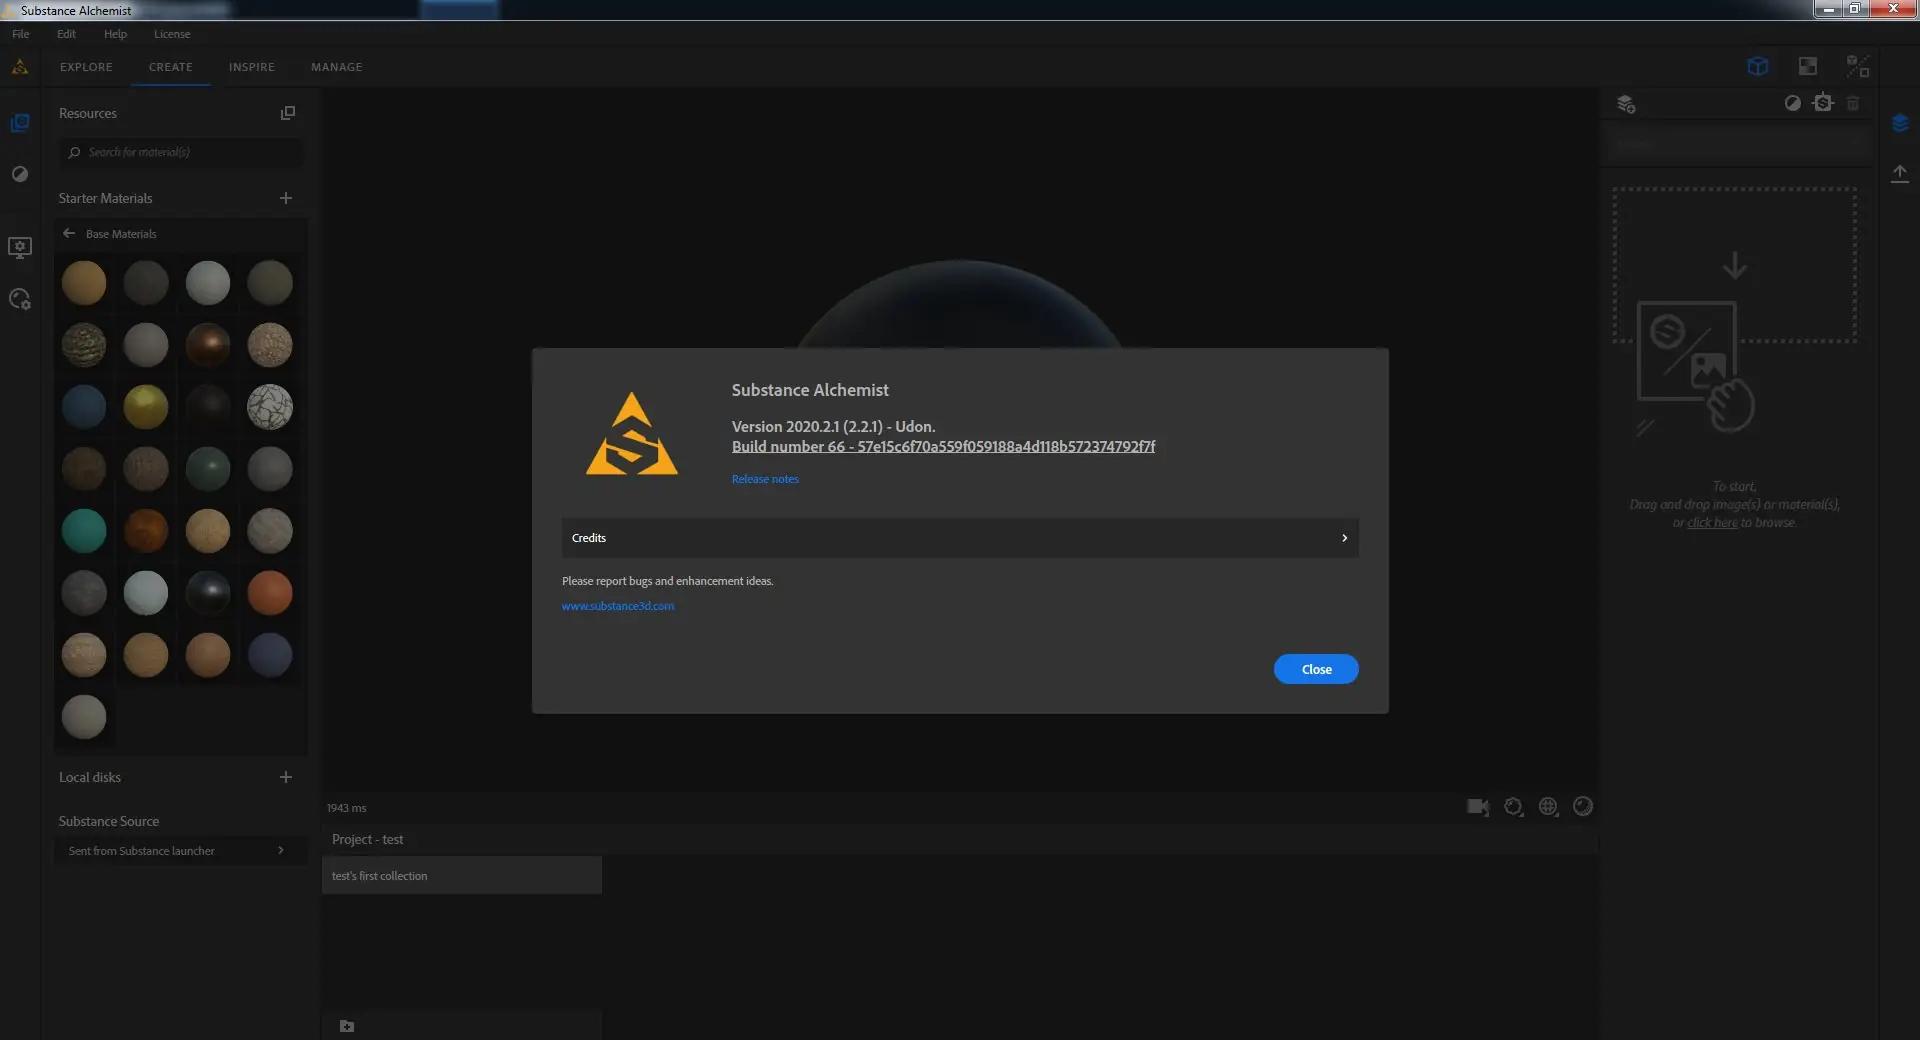Open rendering settings from the left sidebar
Viewport: 1920px width, 1040px height.
(x=20, y=300)
